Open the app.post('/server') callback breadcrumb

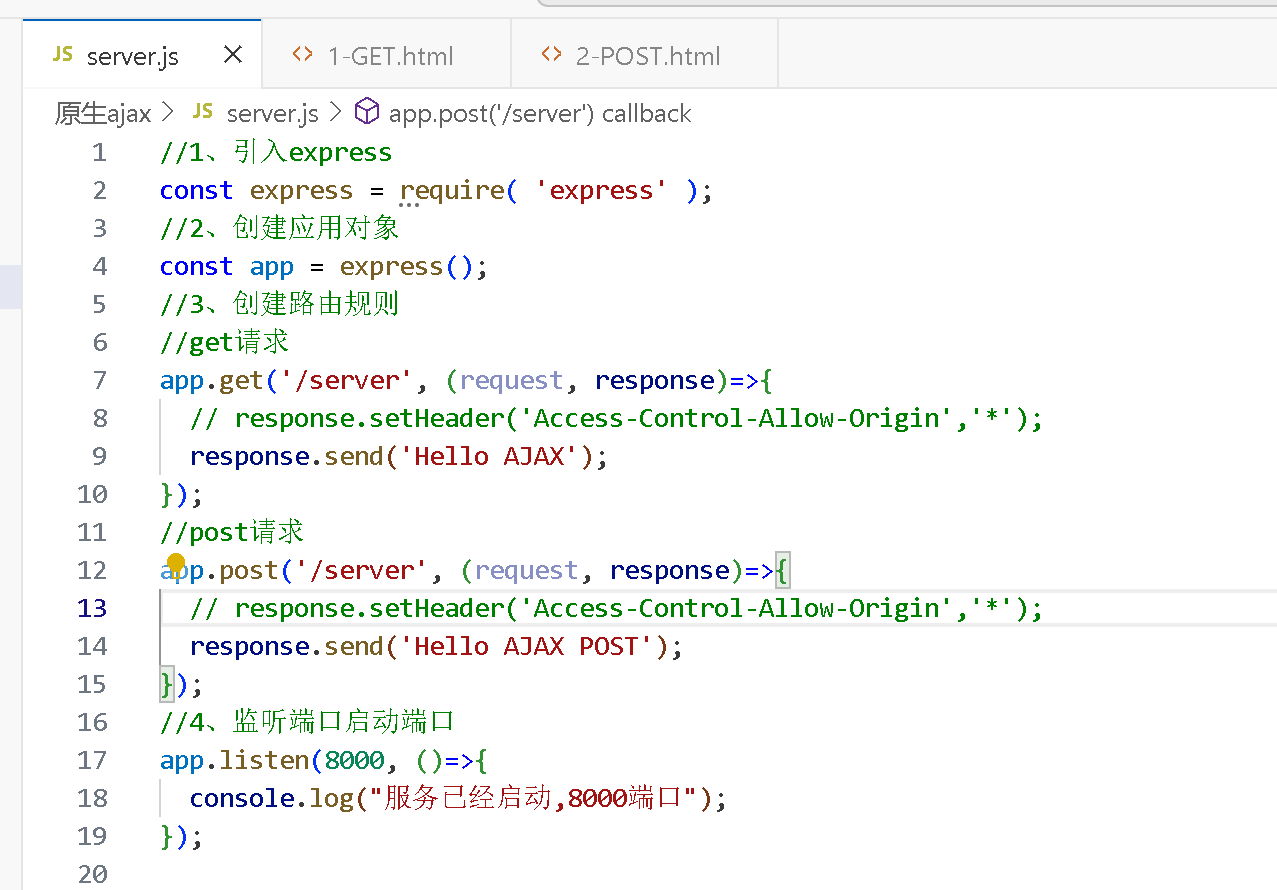pyautogui.click(x=540, y=113)
